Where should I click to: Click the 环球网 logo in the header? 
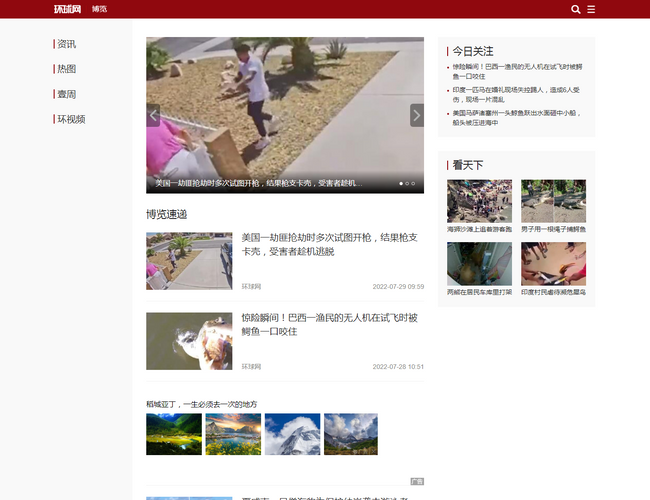pyautogui.click(x=67, y=9)
